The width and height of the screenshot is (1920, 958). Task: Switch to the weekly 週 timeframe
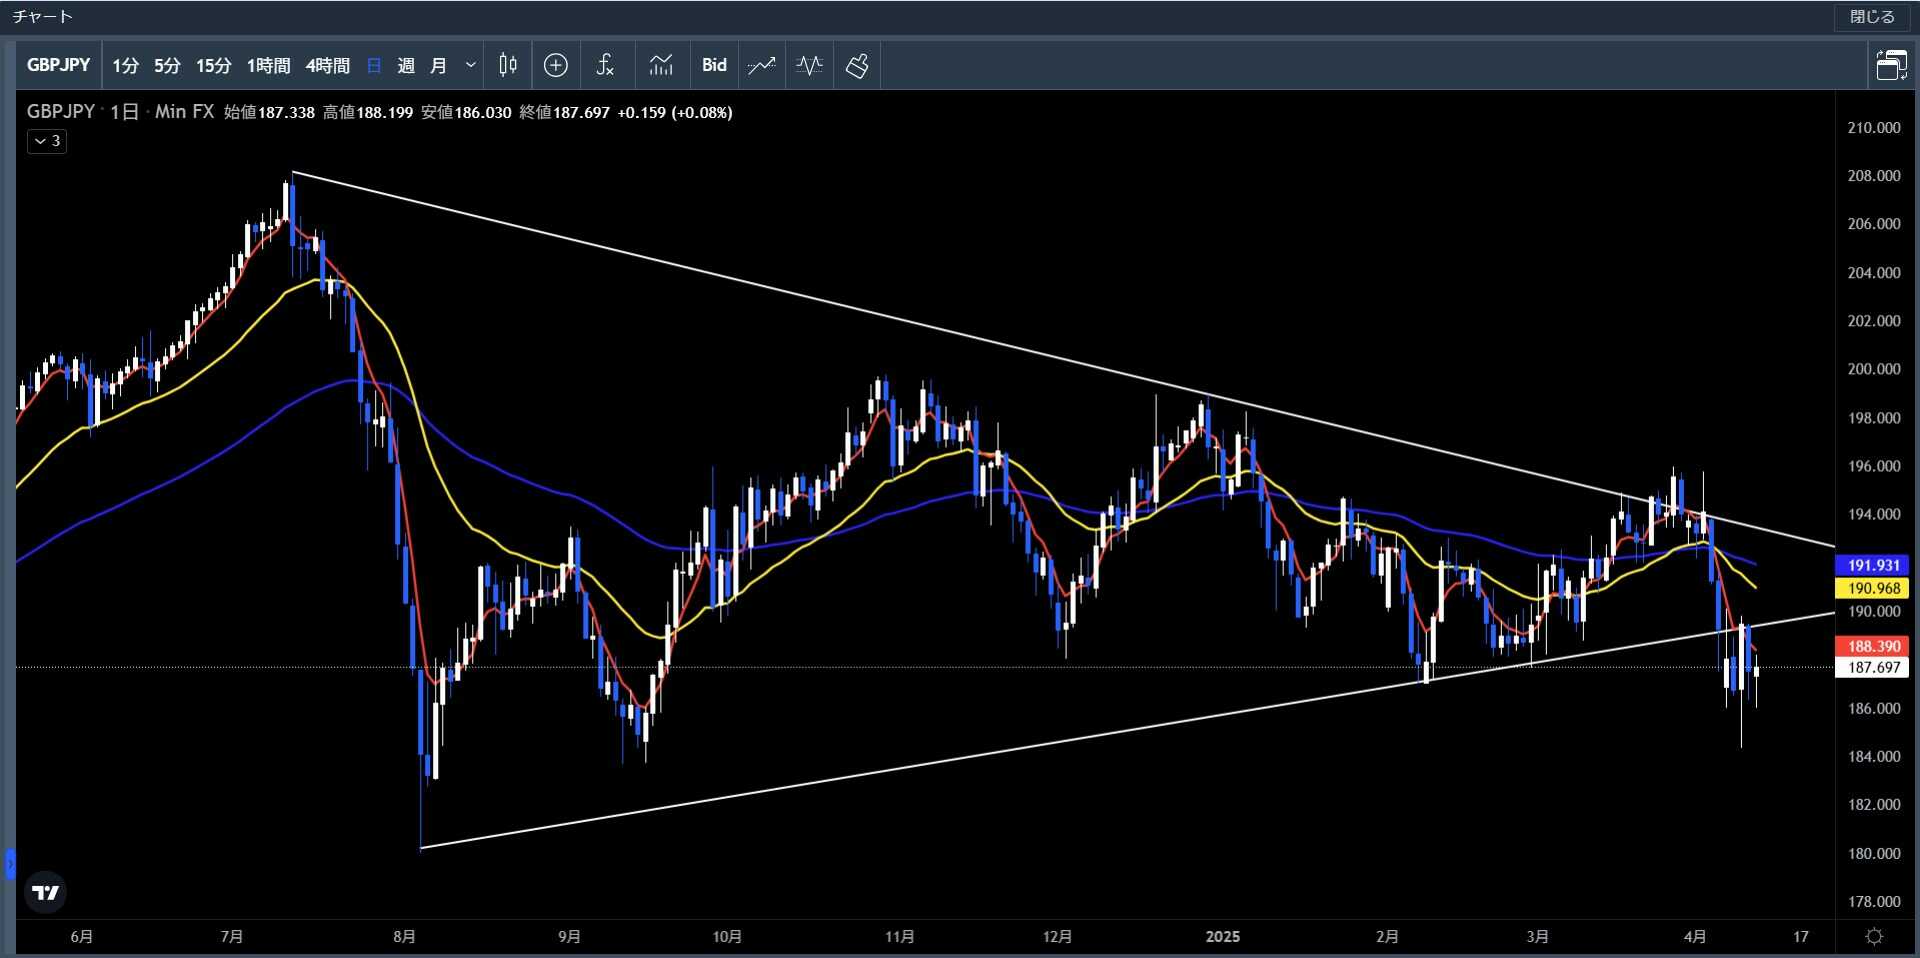(x=406, y=65)
